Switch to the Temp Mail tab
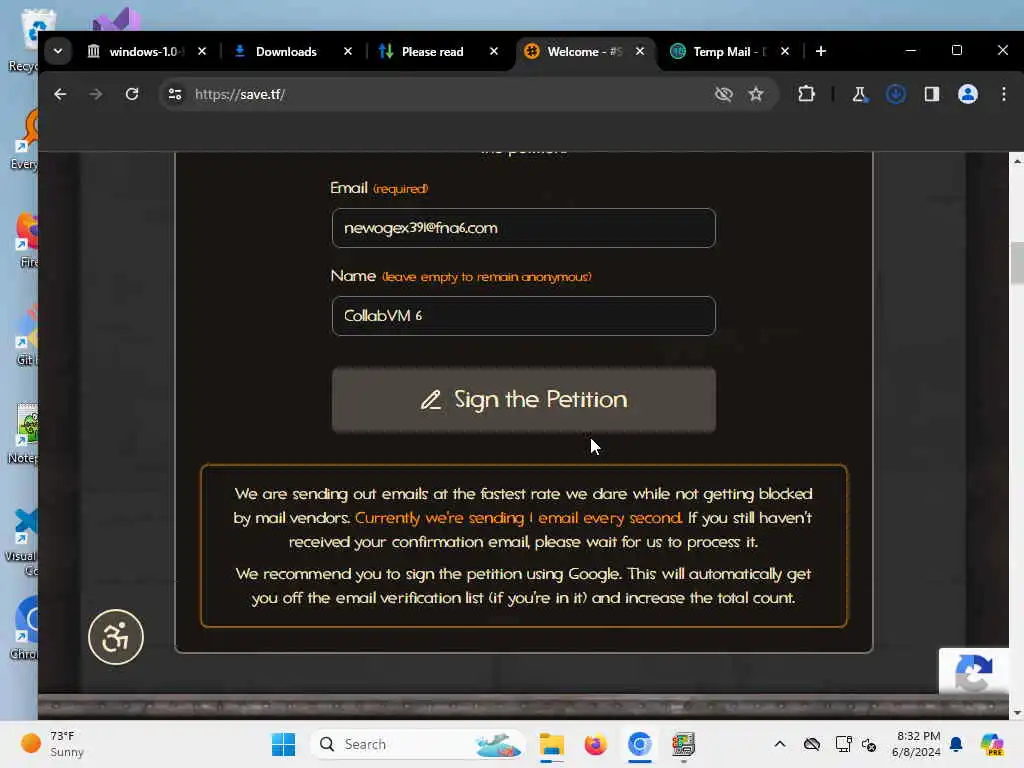The image size is (1024, 768). click(x=730, y=52)
